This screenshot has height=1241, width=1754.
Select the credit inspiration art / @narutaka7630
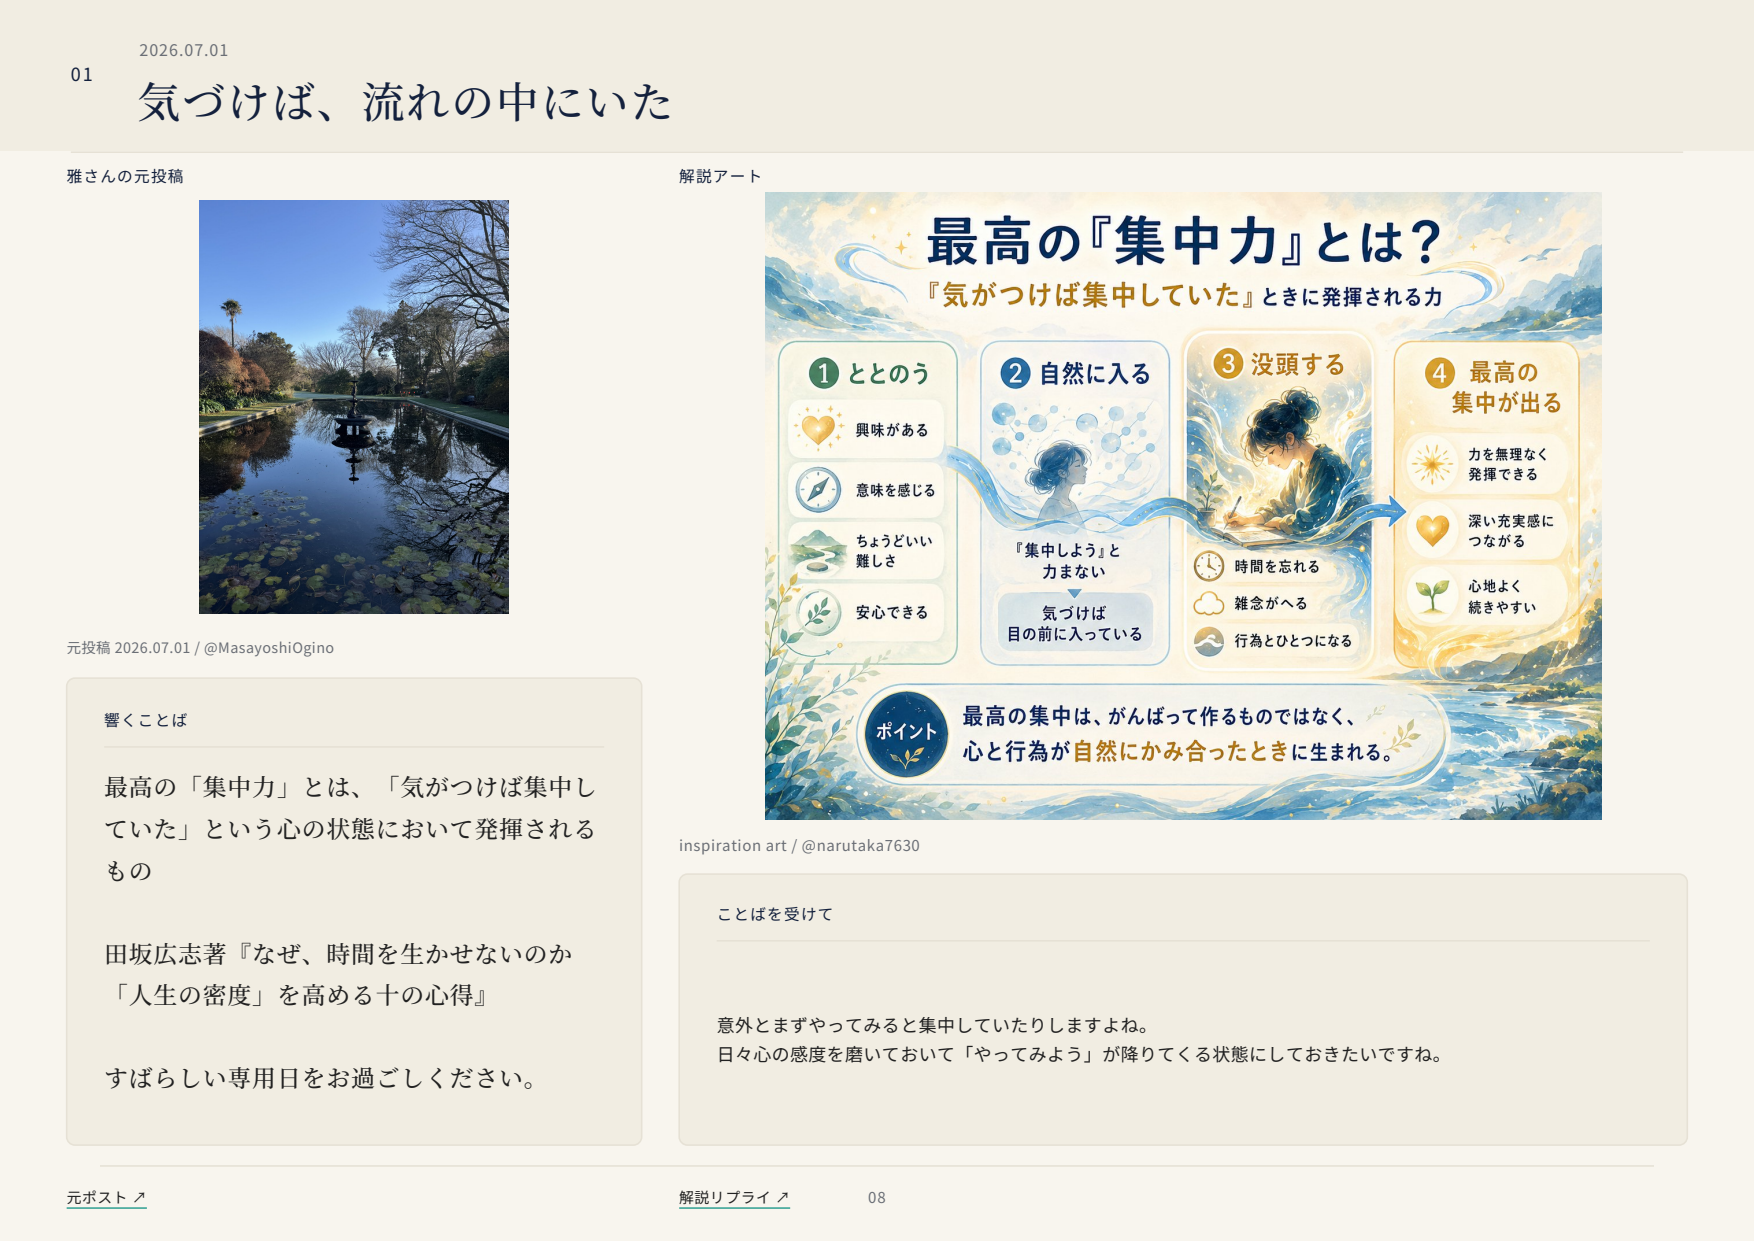pyautogui.click(x=799, y=846)
